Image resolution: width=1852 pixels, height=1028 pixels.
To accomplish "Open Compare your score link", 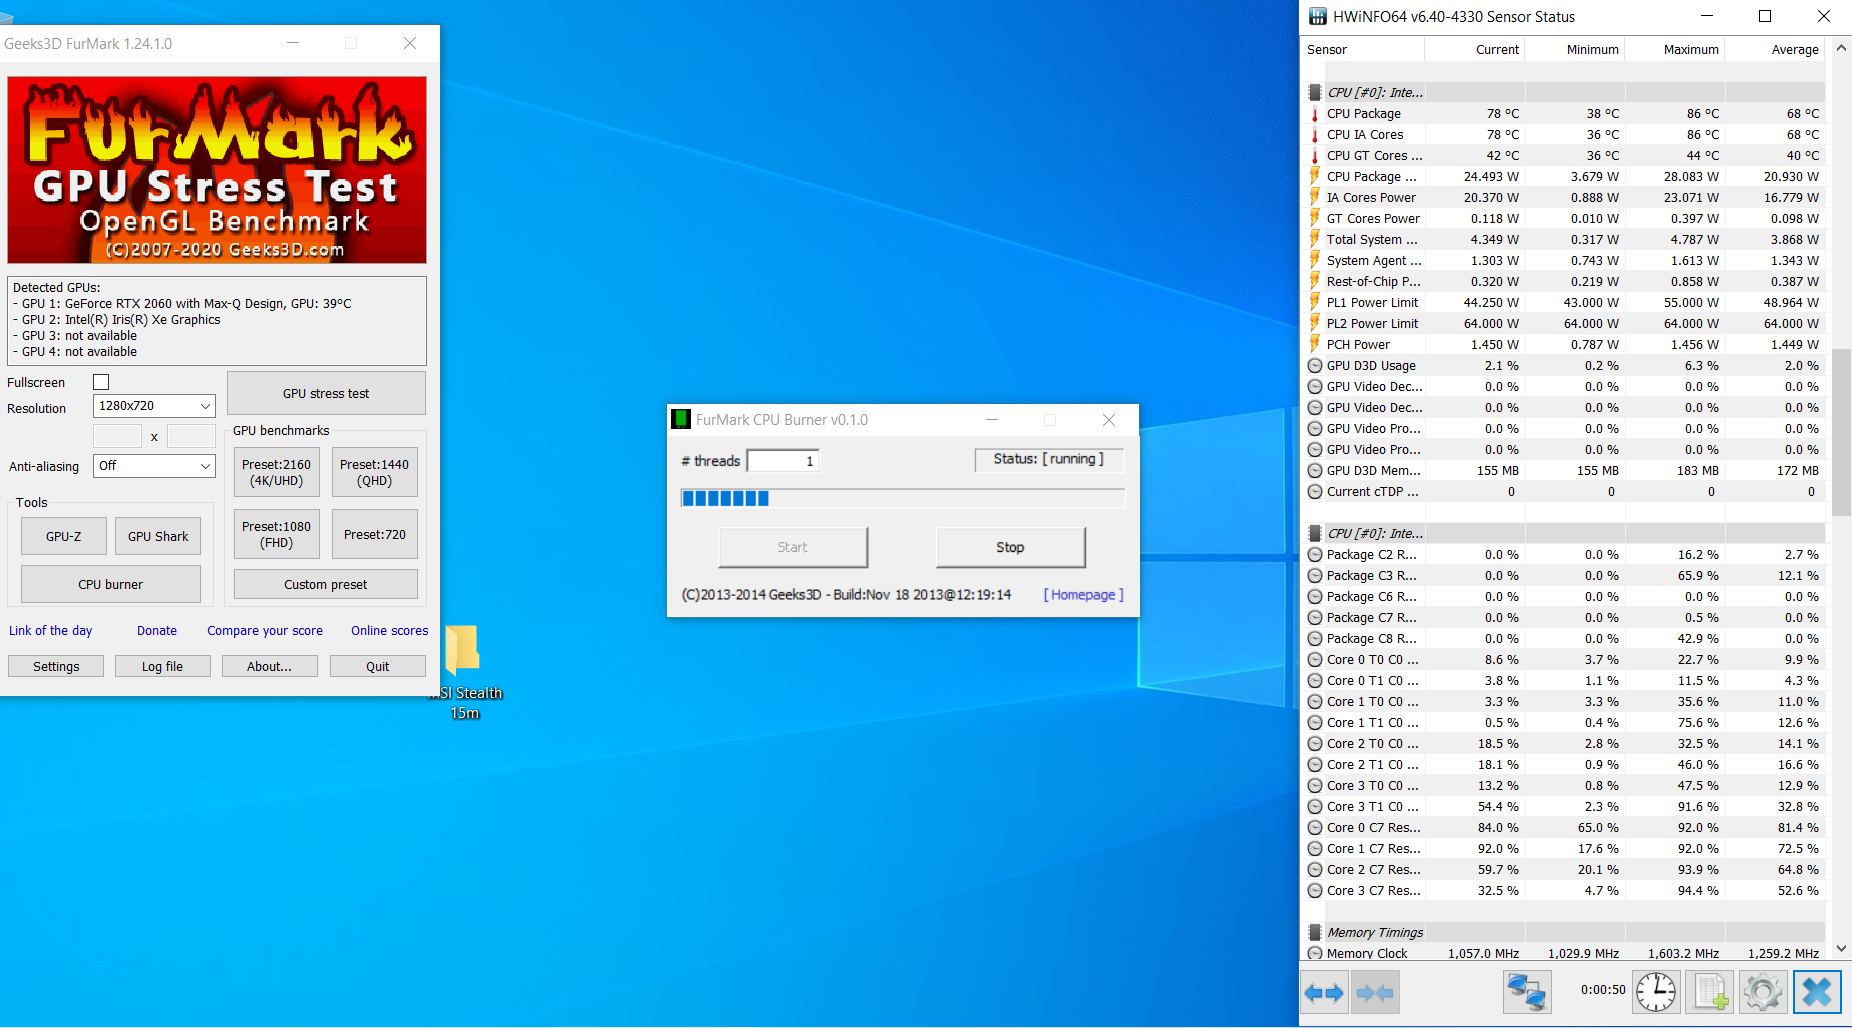I will click(265, 631).
